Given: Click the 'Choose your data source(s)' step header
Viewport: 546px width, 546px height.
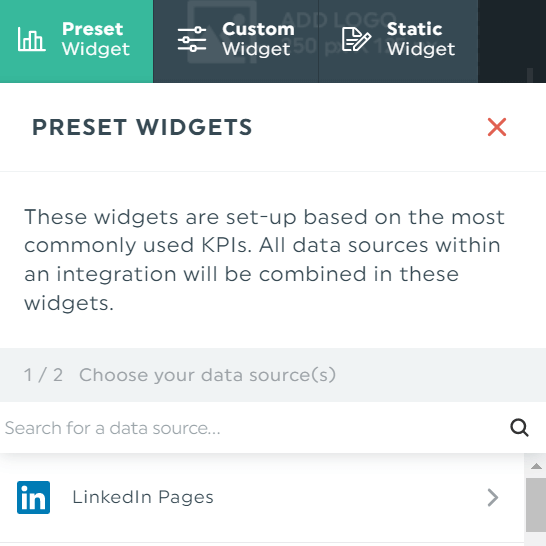Looking at the screenshot, I should click(208, 375).
